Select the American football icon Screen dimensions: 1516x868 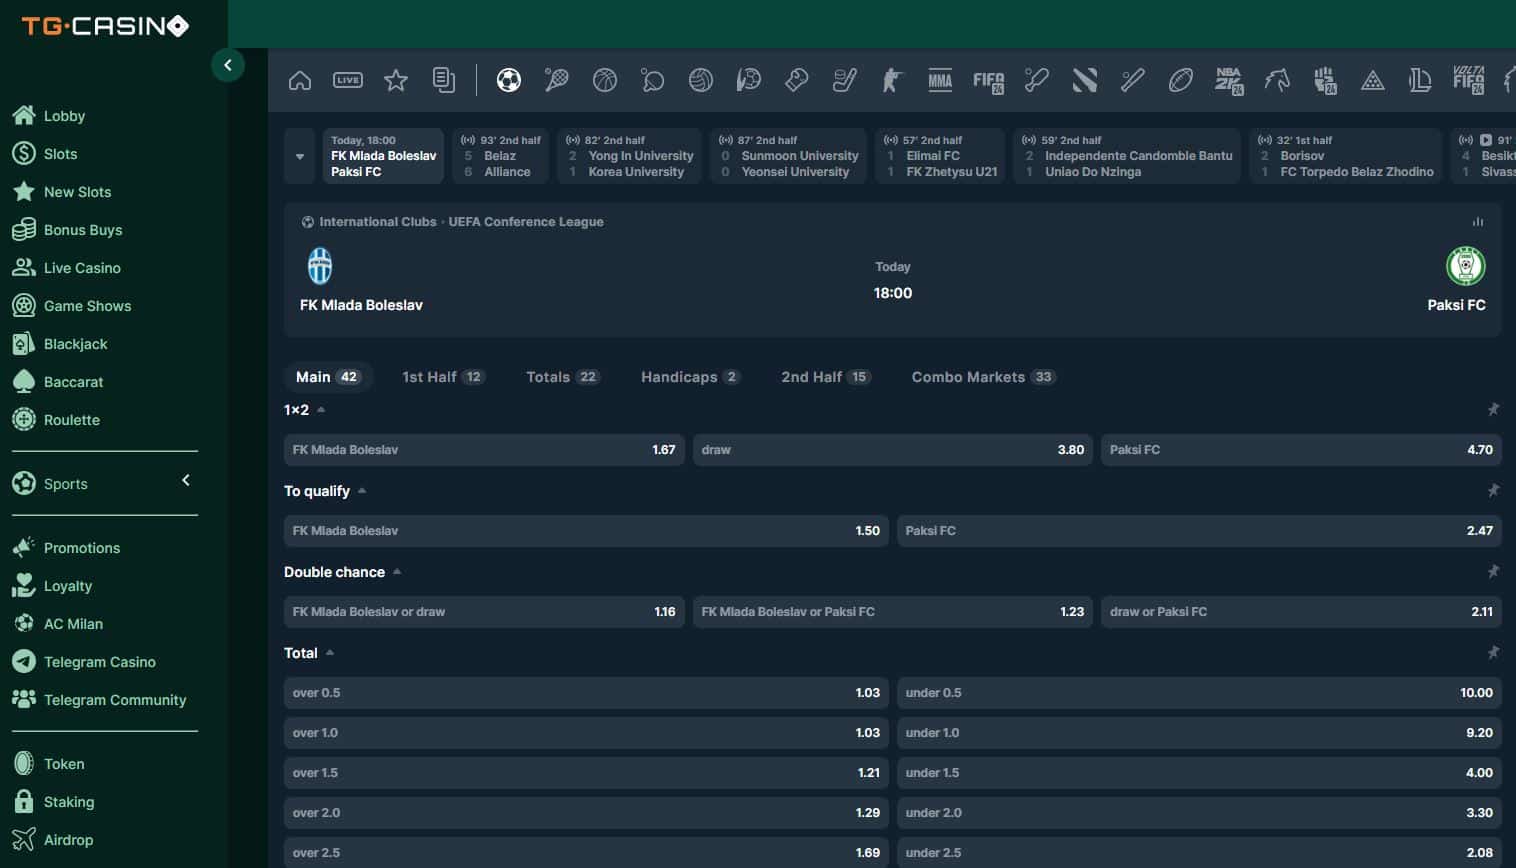coord(1181,80)
